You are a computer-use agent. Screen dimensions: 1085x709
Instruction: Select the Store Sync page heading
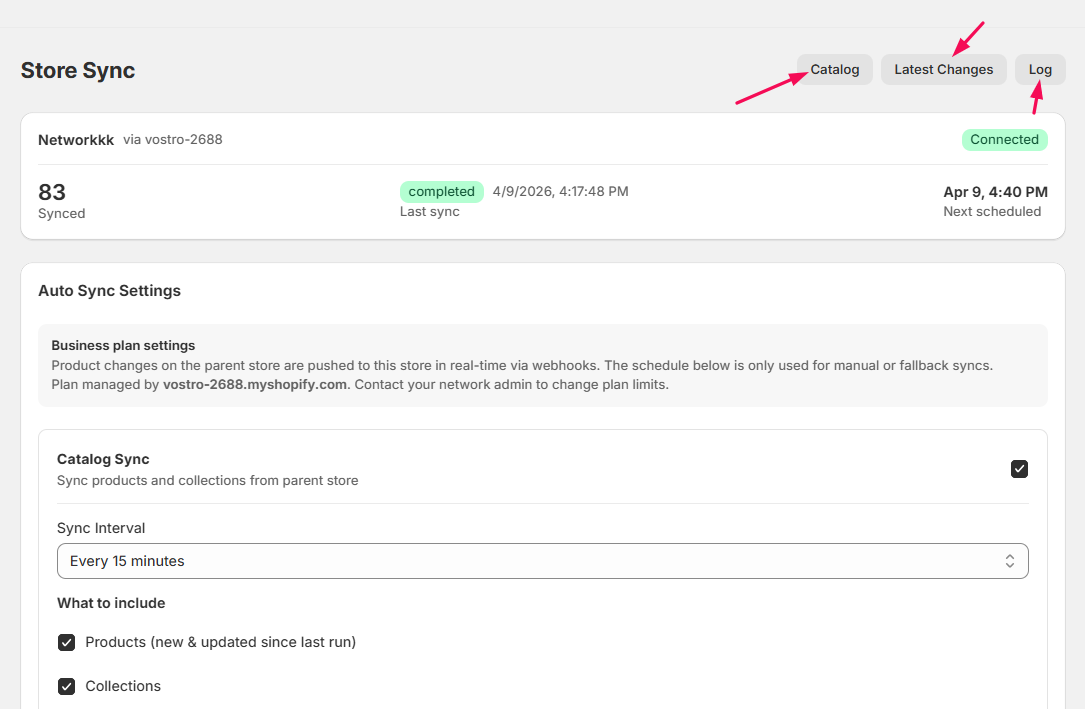(78, 71)
